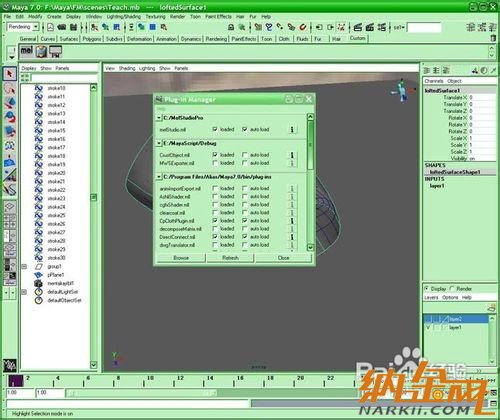Check loaded for animImportExport.mll
This screenshot has height=420, width=500.
[x=215, y=188]
